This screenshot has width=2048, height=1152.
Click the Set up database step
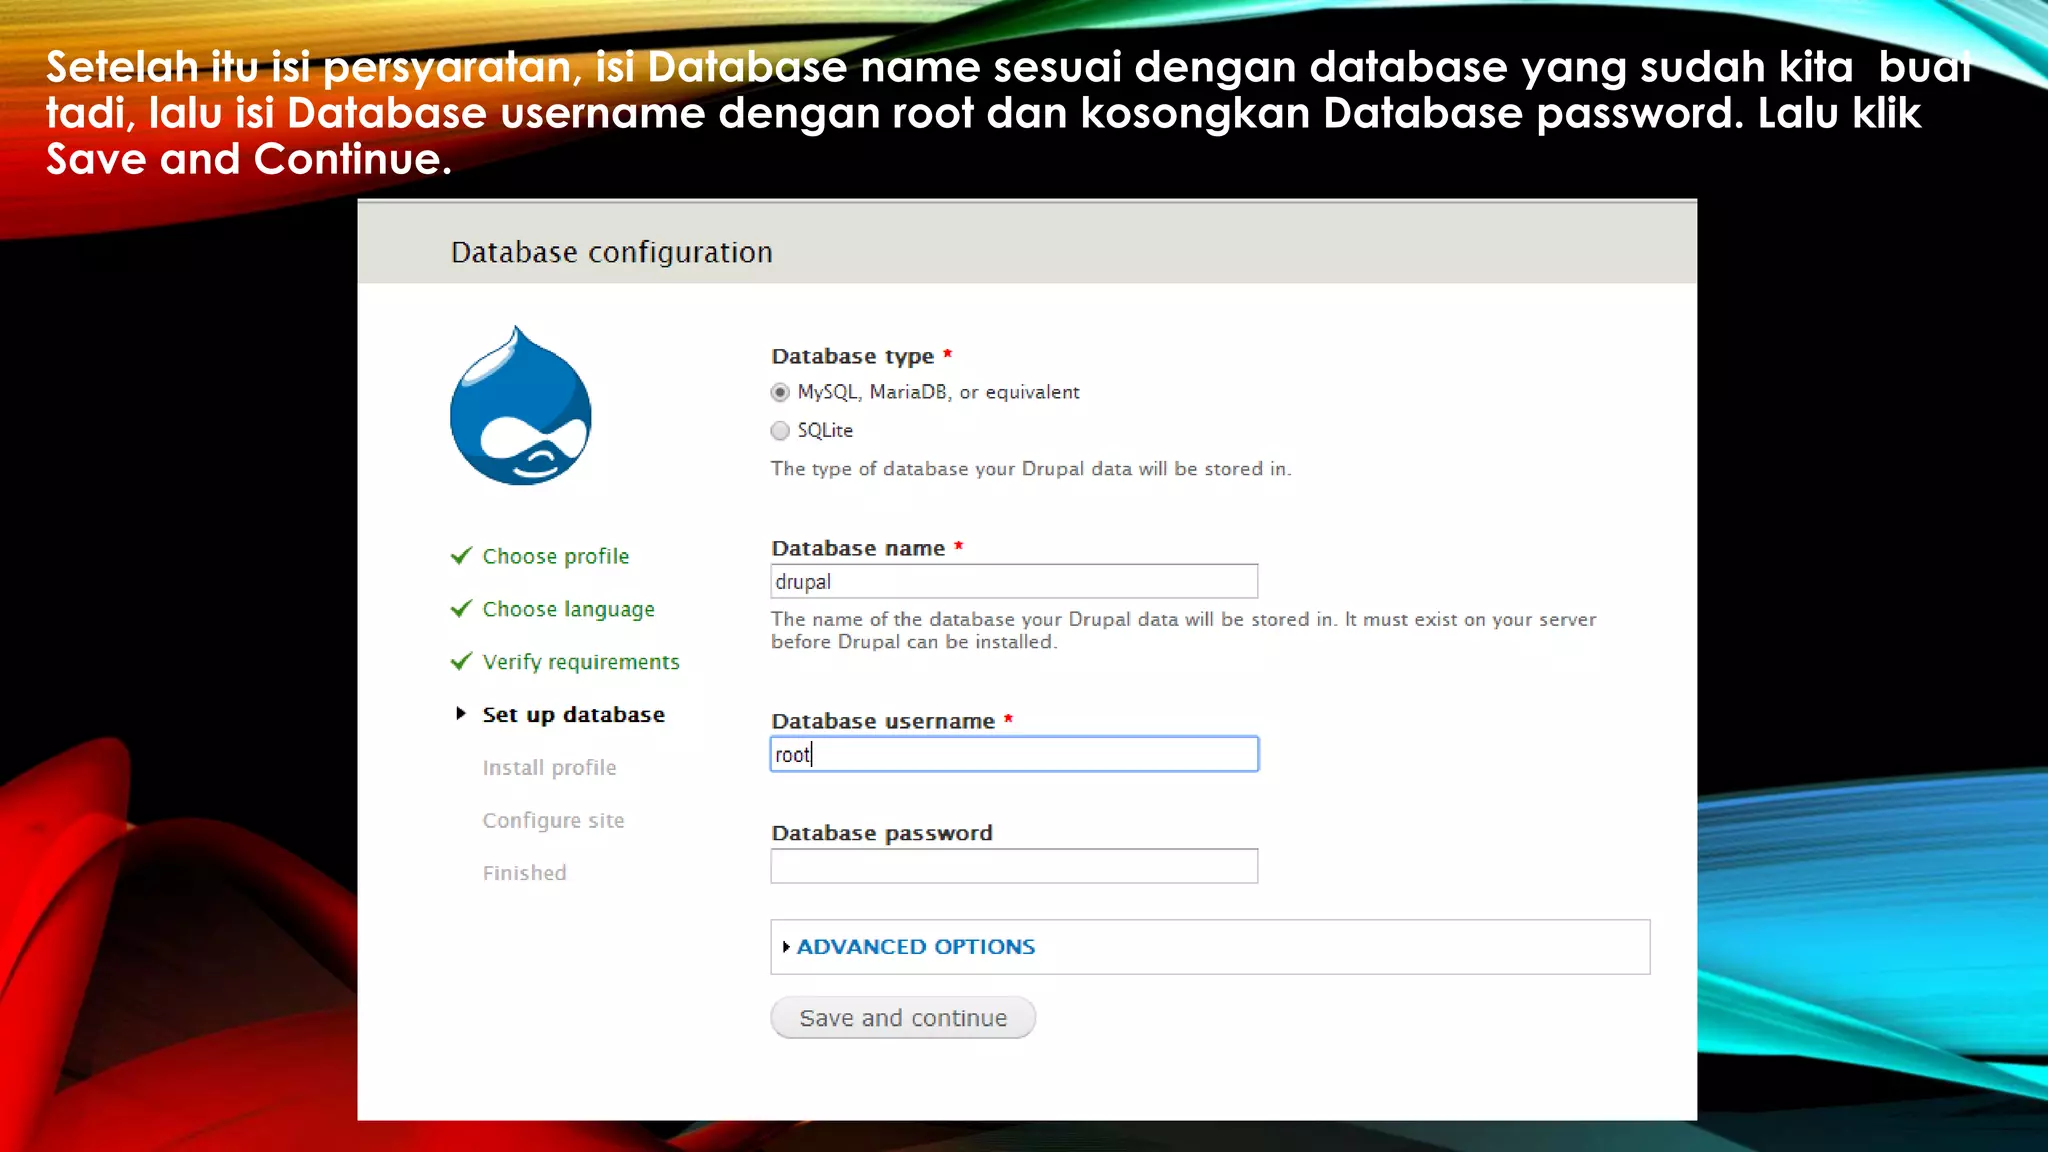coord(573,715)
